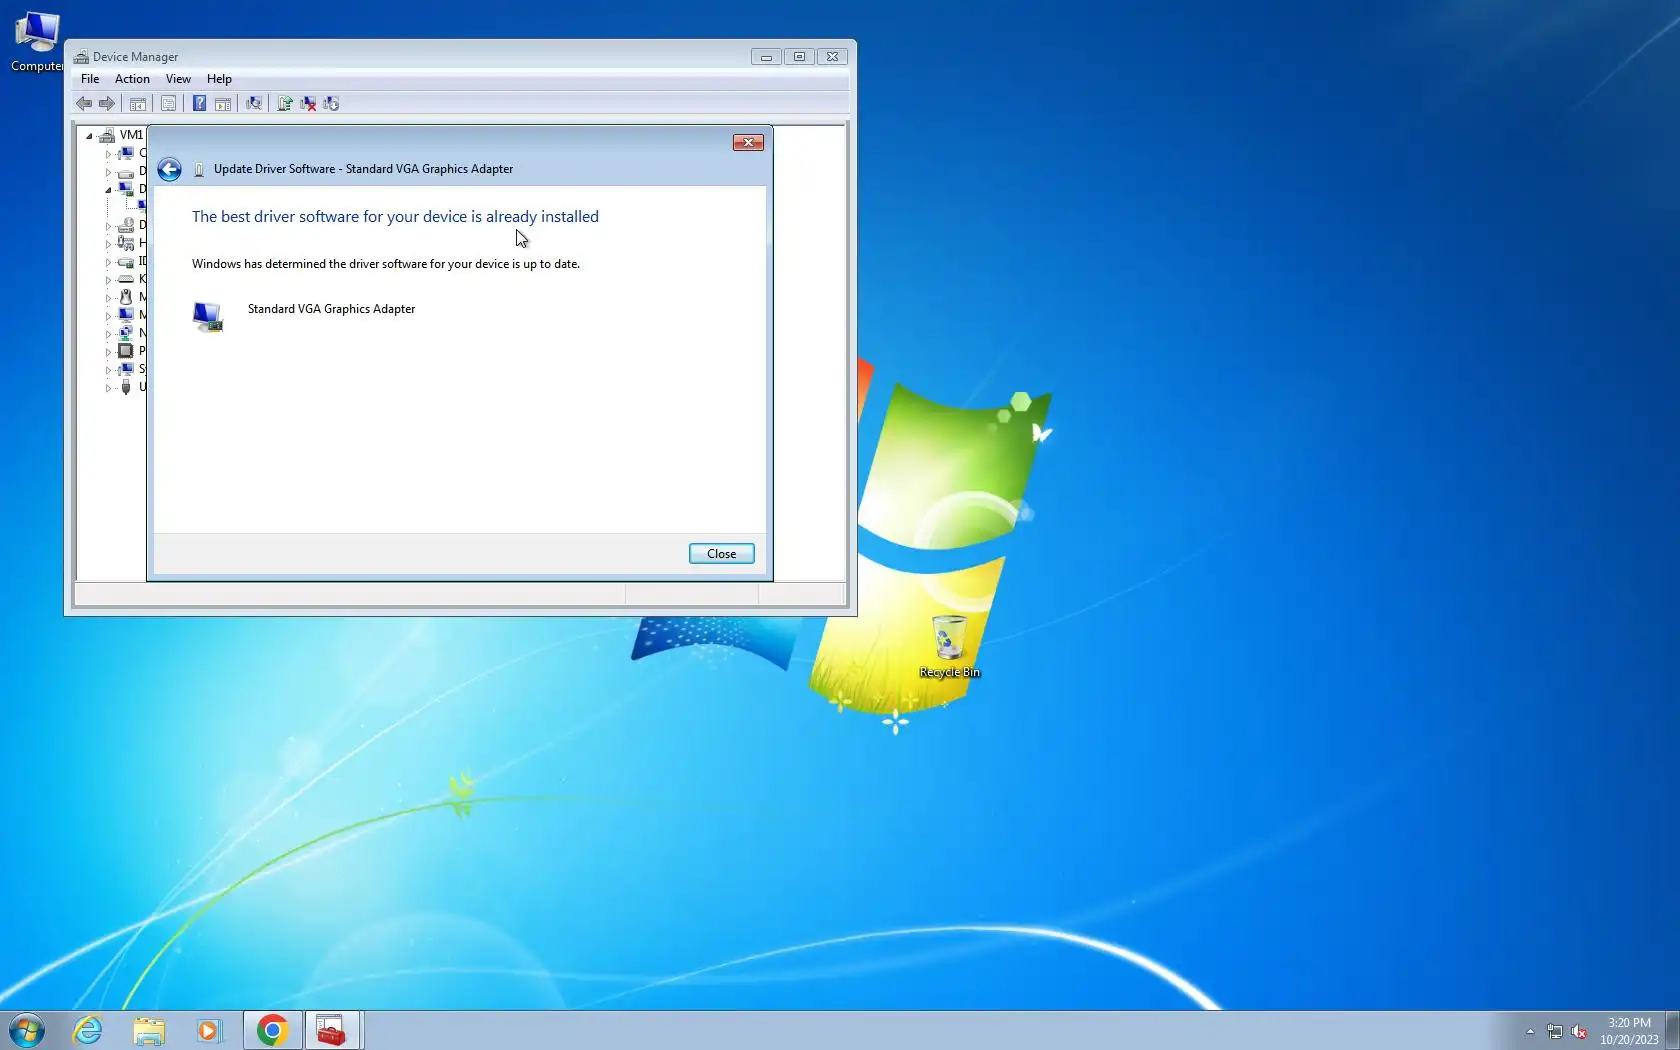The height and width of the screenshot is (1050, 1680).
Task: Show hidden tray icons arrow
Action: (1530, 1031)
